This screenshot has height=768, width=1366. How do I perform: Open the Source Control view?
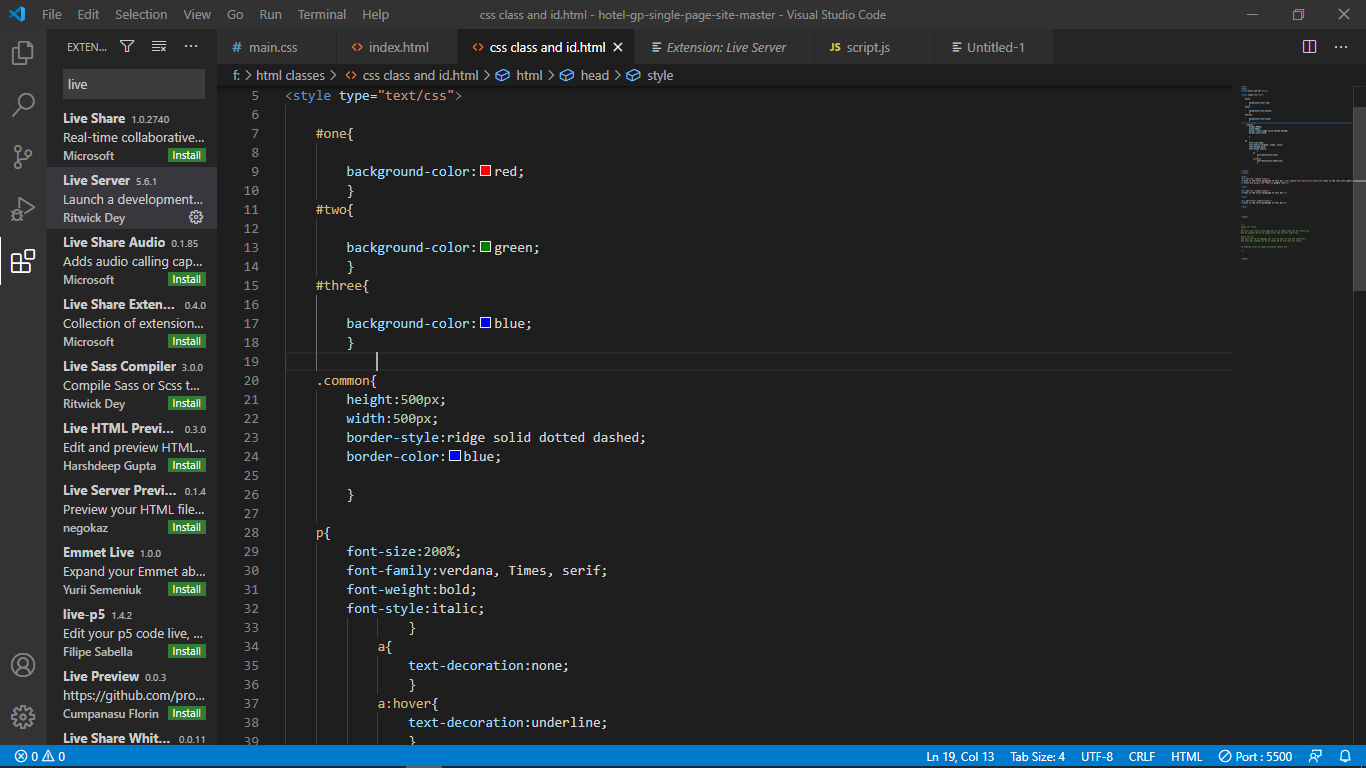click(22, 155)
